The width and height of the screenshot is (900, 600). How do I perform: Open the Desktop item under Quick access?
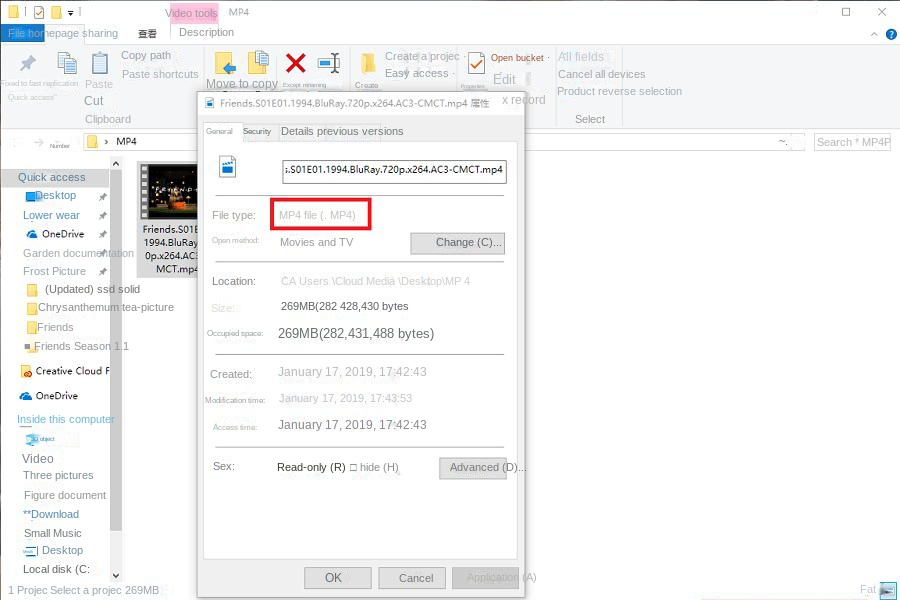51,196
